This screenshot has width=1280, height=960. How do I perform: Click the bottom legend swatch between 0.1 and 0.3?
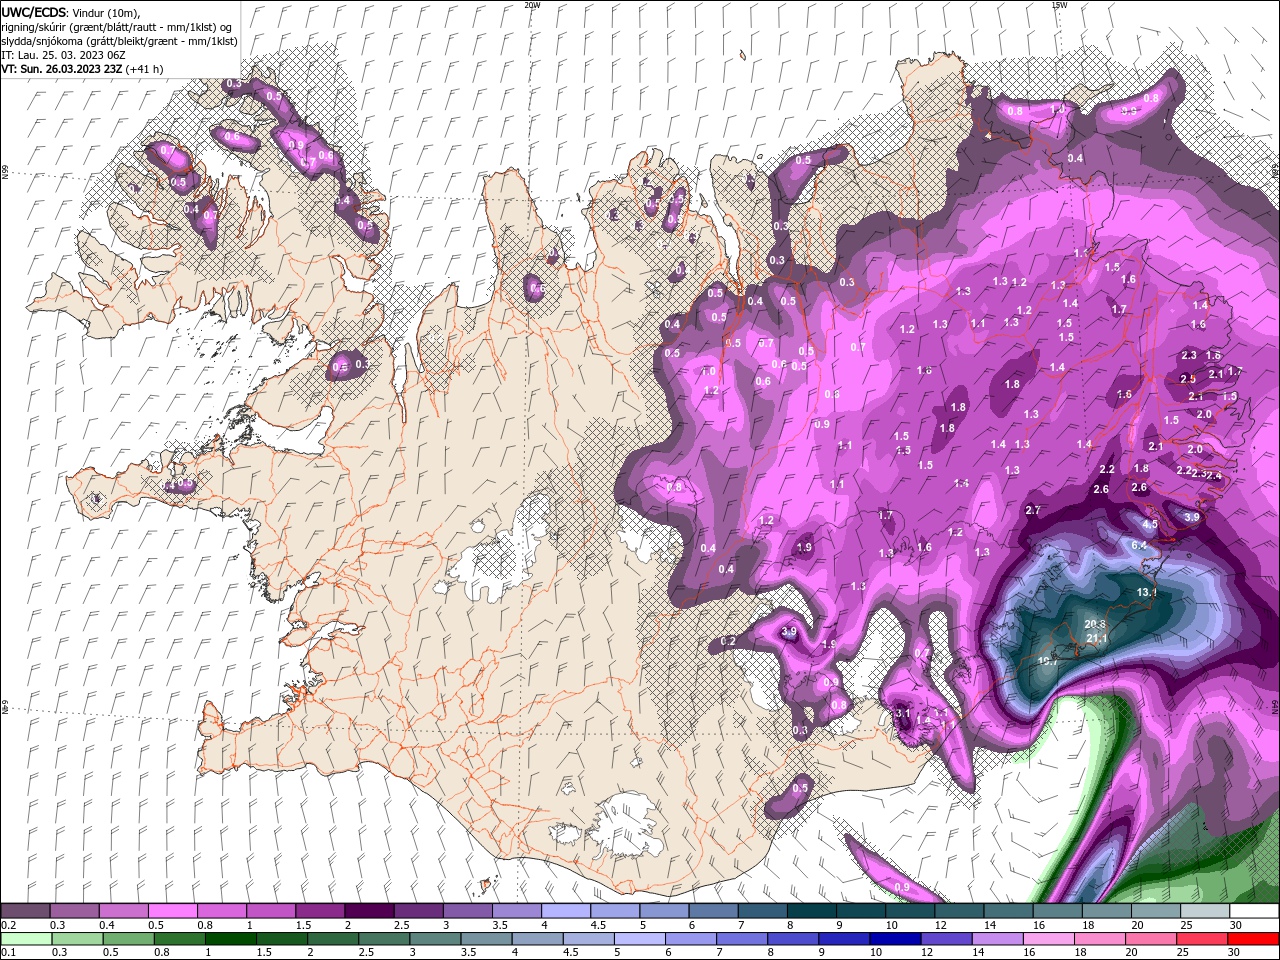(x=26, y=939)
